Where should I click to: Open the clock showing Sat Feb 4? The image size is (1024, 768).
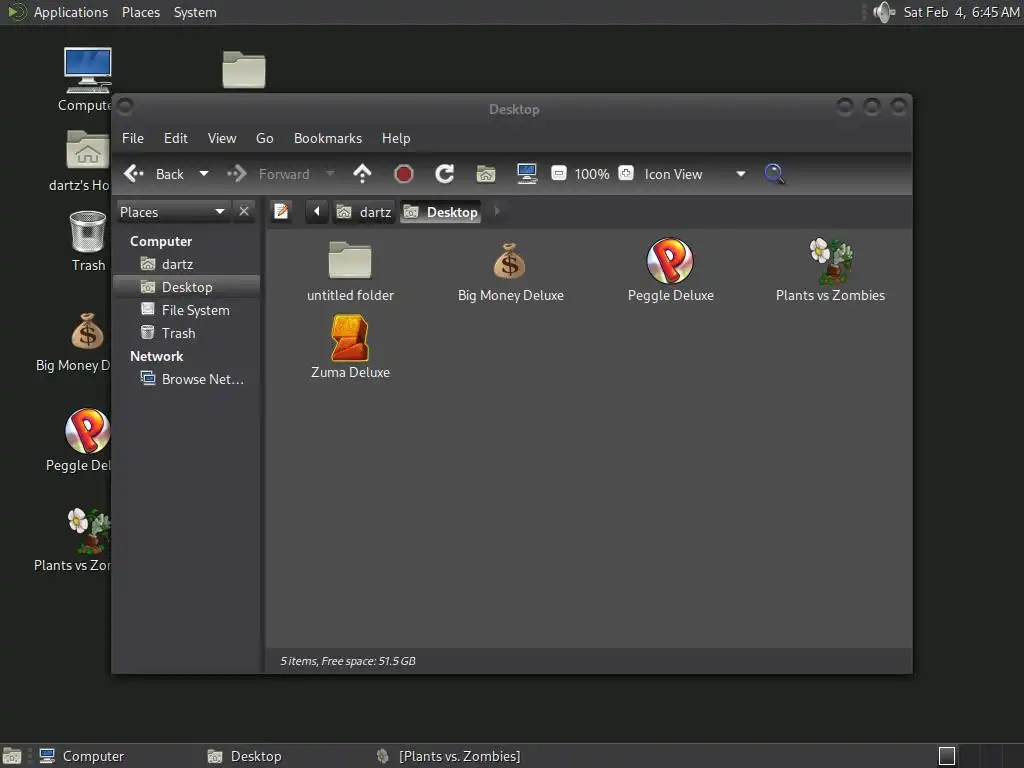(x=961, y=12)
